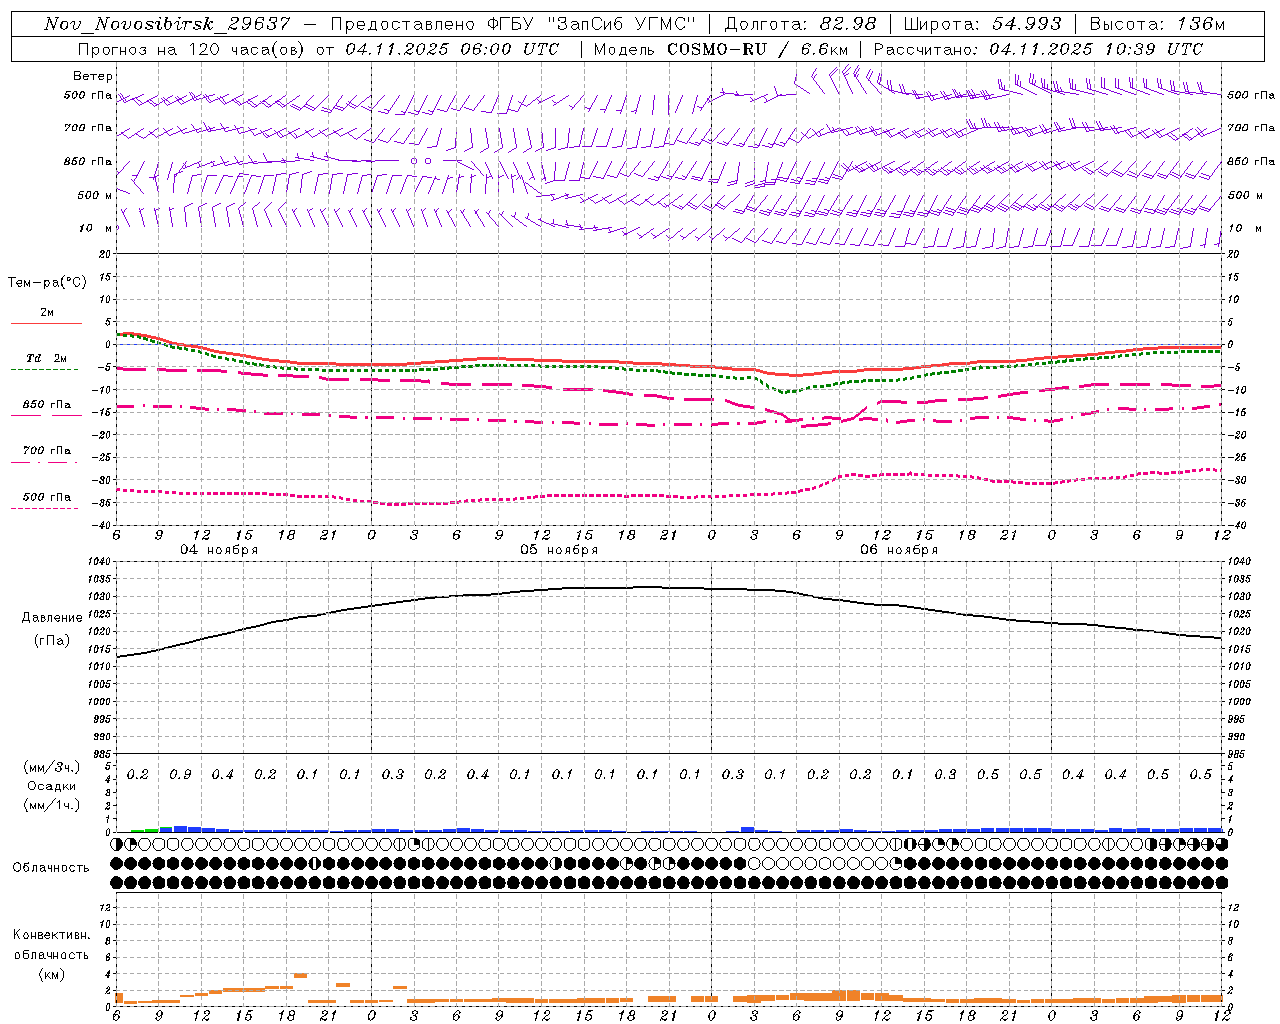Viewport: 1280px width, 1024px height.
Task: Select the Долгота: 82.98 header field
Action: [x=800, y=24]
